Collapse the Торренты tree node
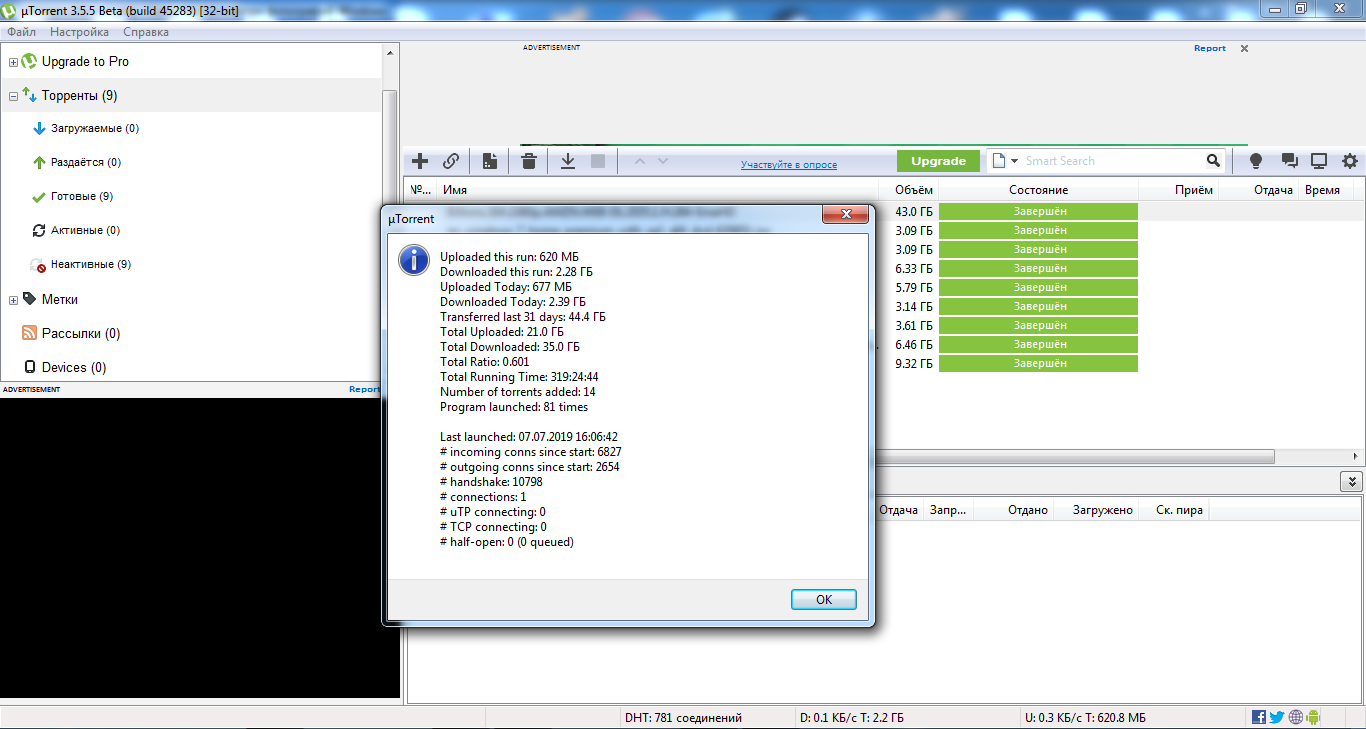Screen dimensions: 1366x729 click(13, 96)
